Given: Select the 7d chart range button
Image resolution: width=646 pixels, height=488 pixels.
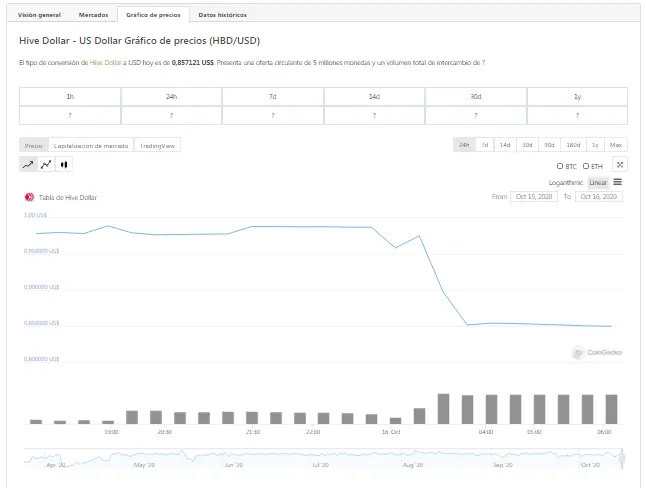Looking at the screenshot, I should pyautogui.click(x=485, y=145).
